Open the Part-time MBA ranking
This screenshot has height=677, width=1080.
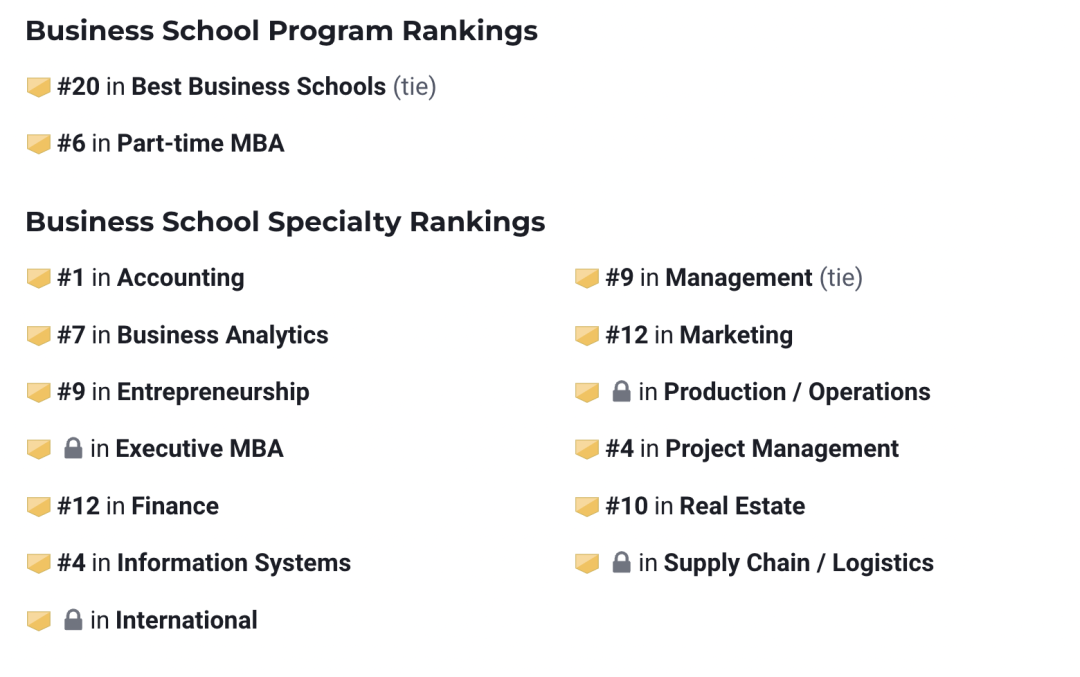point(200,144)
